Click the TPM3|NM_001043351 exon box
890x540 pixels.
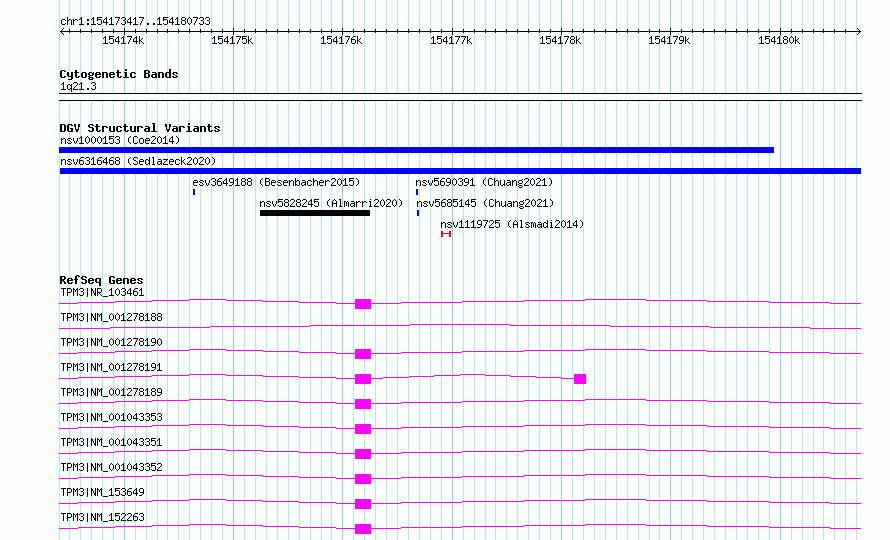[x=363, y=454]
